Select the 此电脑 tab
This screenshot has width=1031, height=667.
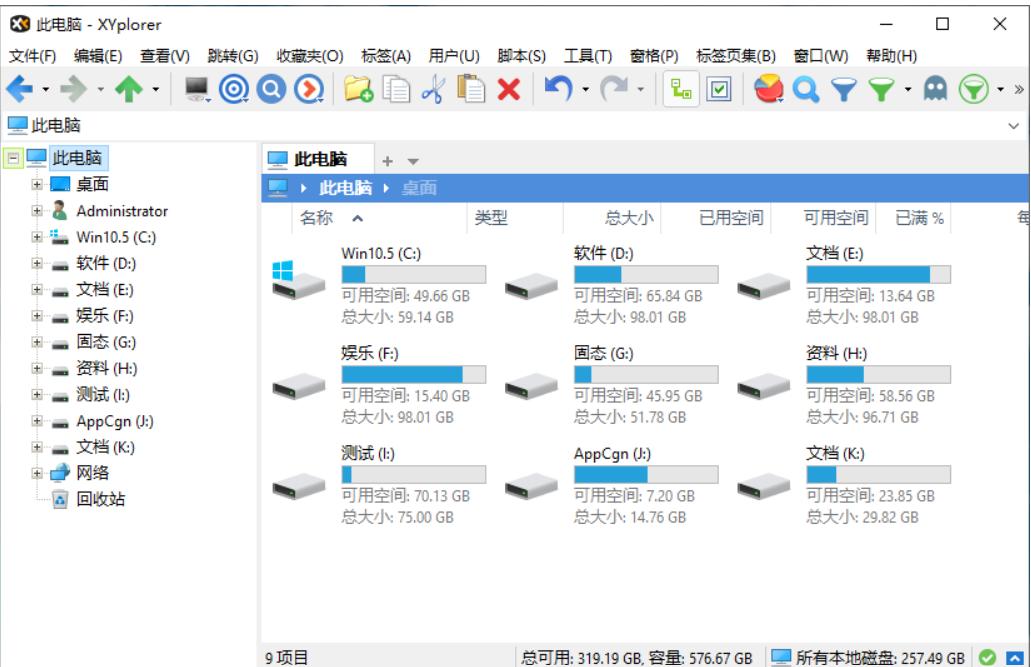click(x=318, y=159)
